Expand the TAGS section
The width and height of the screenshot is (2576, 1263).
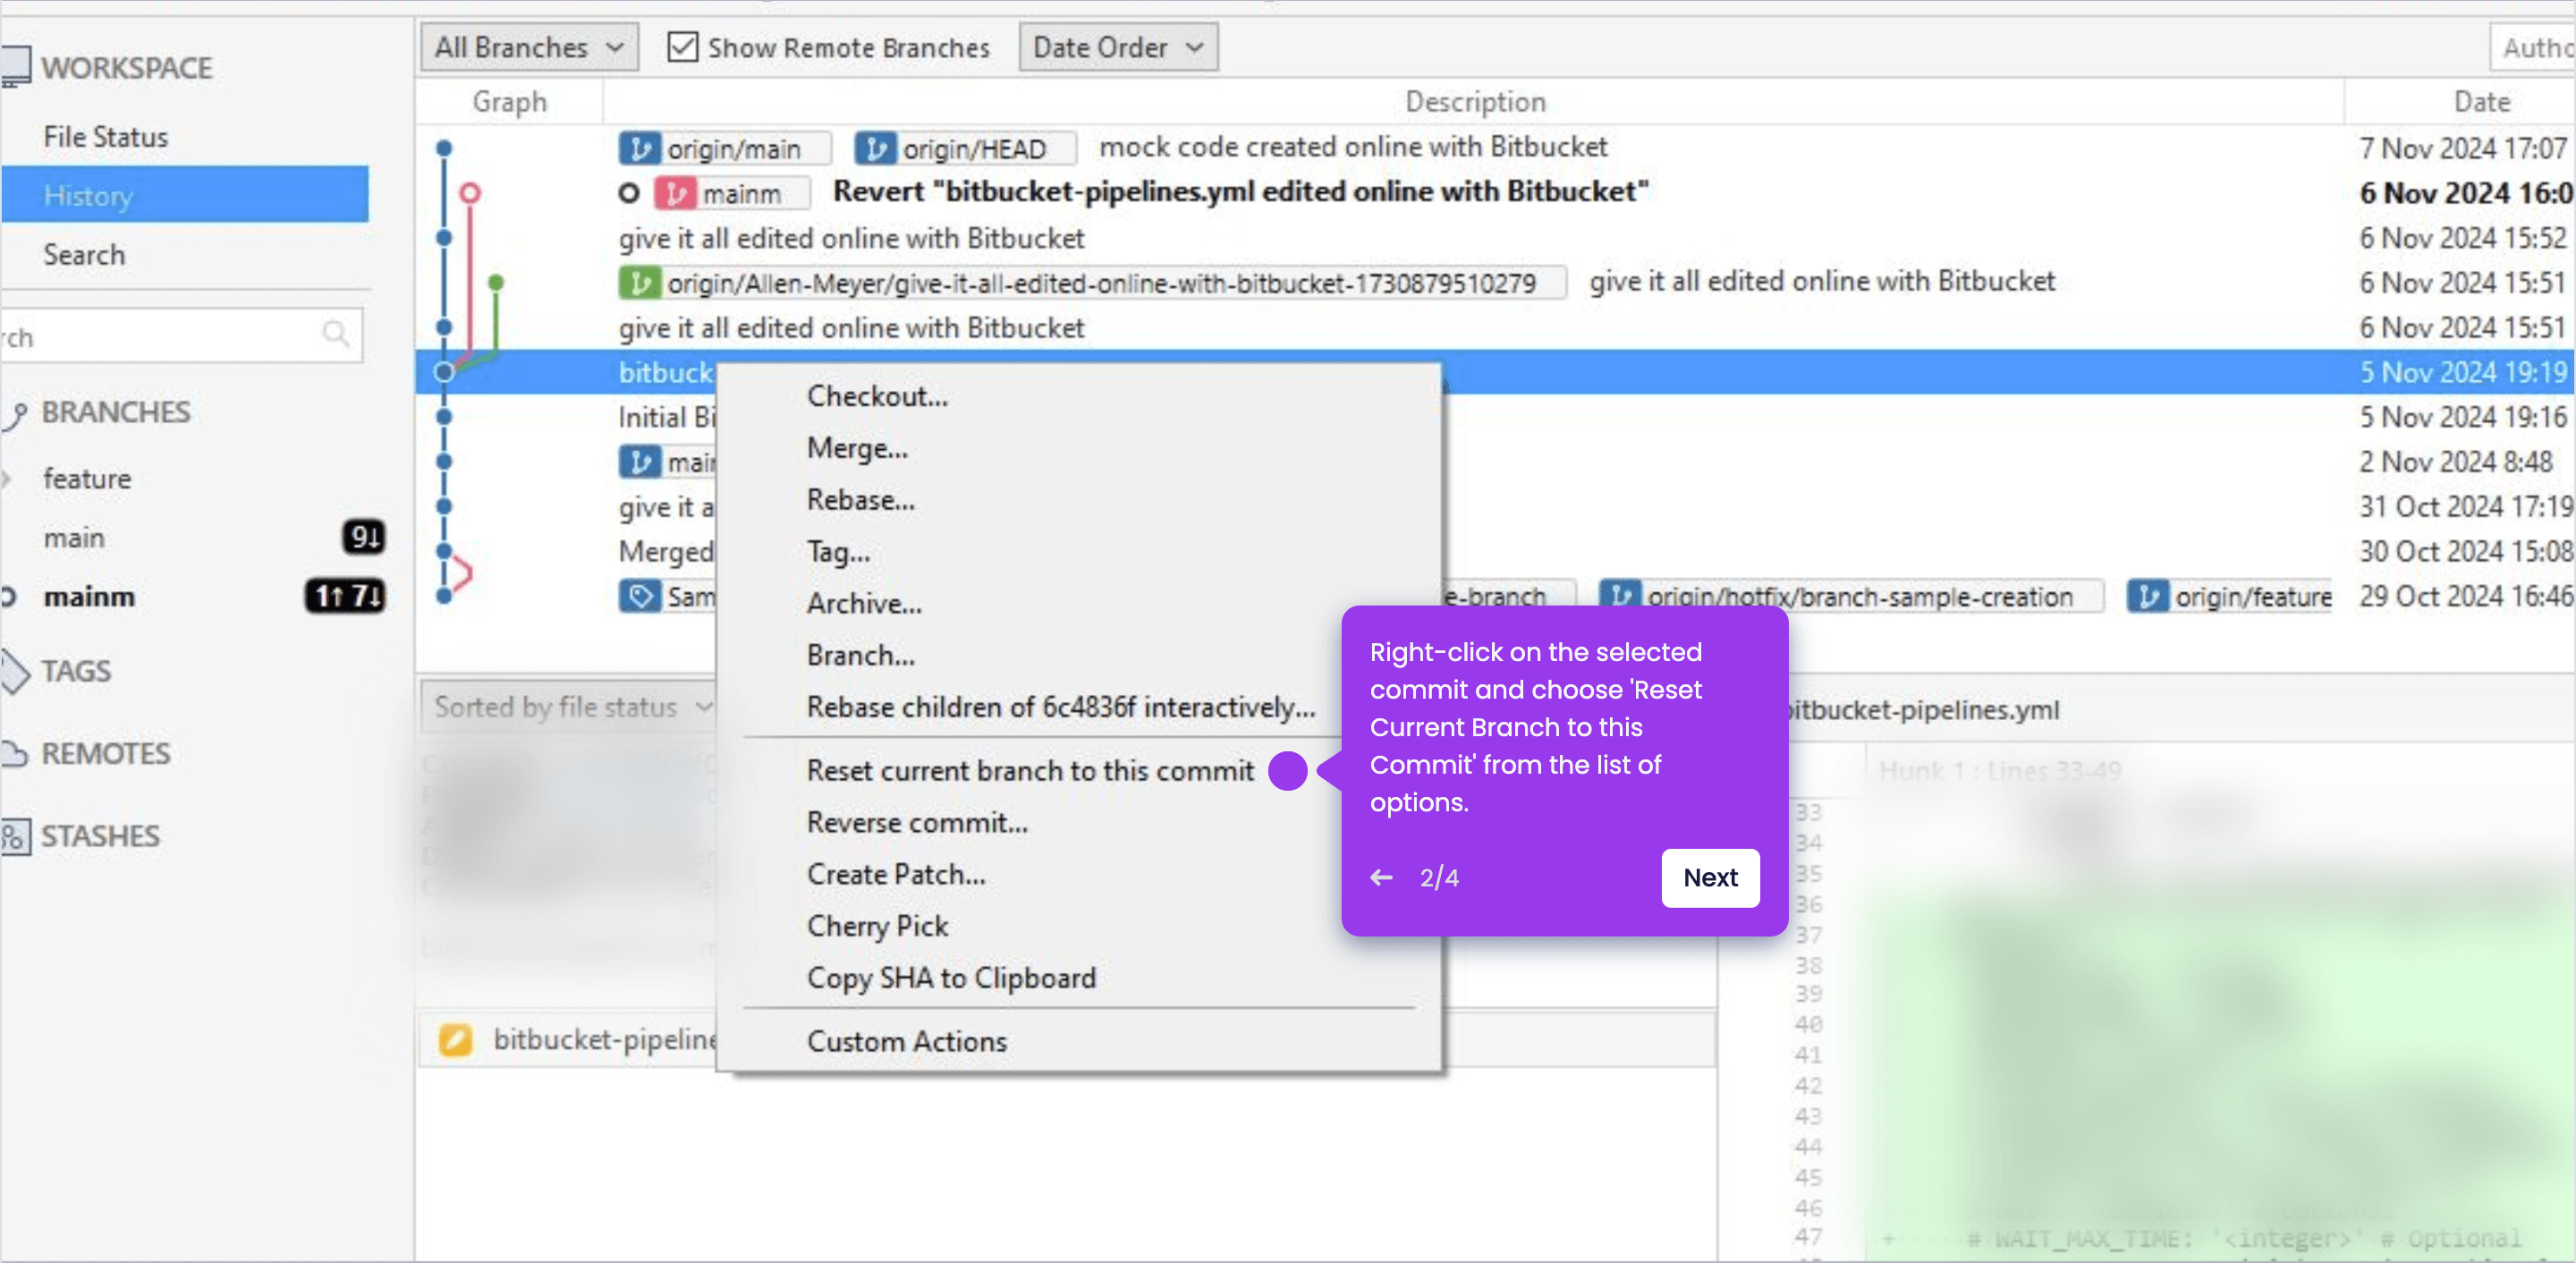pyautogui.click(x=75, y=671)
